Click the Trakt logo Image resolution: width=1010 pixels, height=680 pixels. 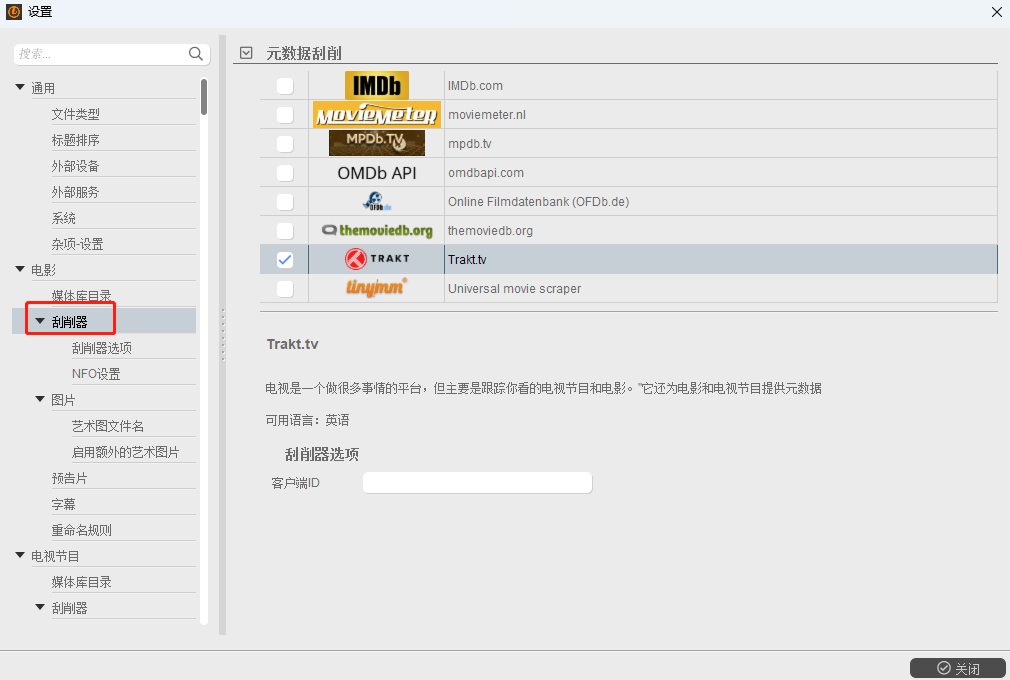click(377, 259)
